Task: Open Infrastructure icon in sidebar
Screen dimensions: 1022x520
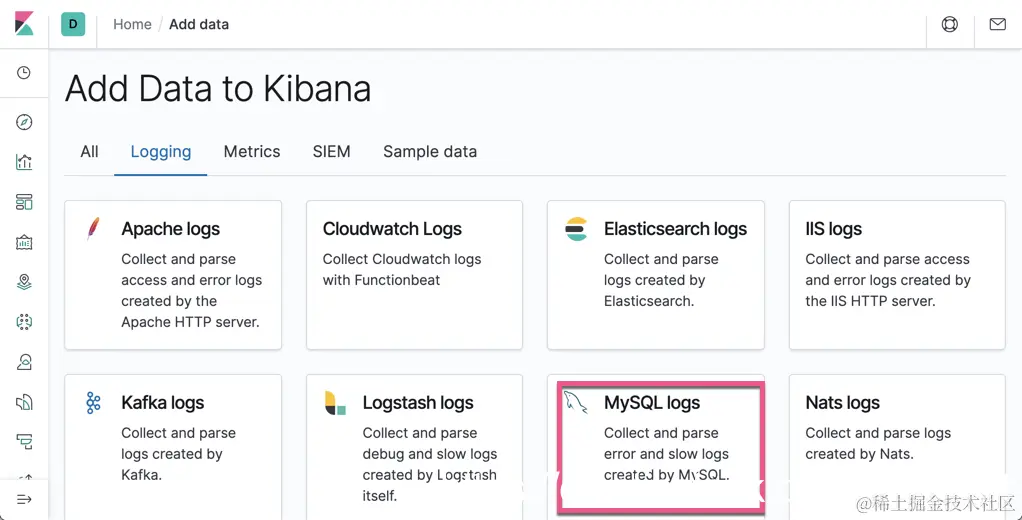Action: click(x=24, y=362)
